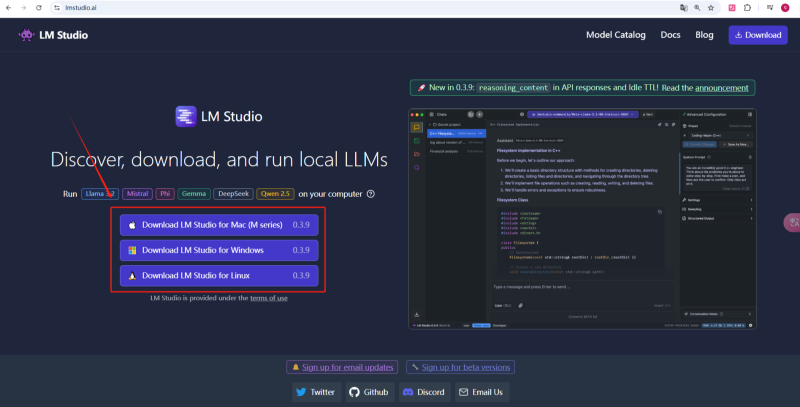The height and width of the screenshot is (407, 800).
Task: Click the help question mark icon
Action: tap(371, 194)
